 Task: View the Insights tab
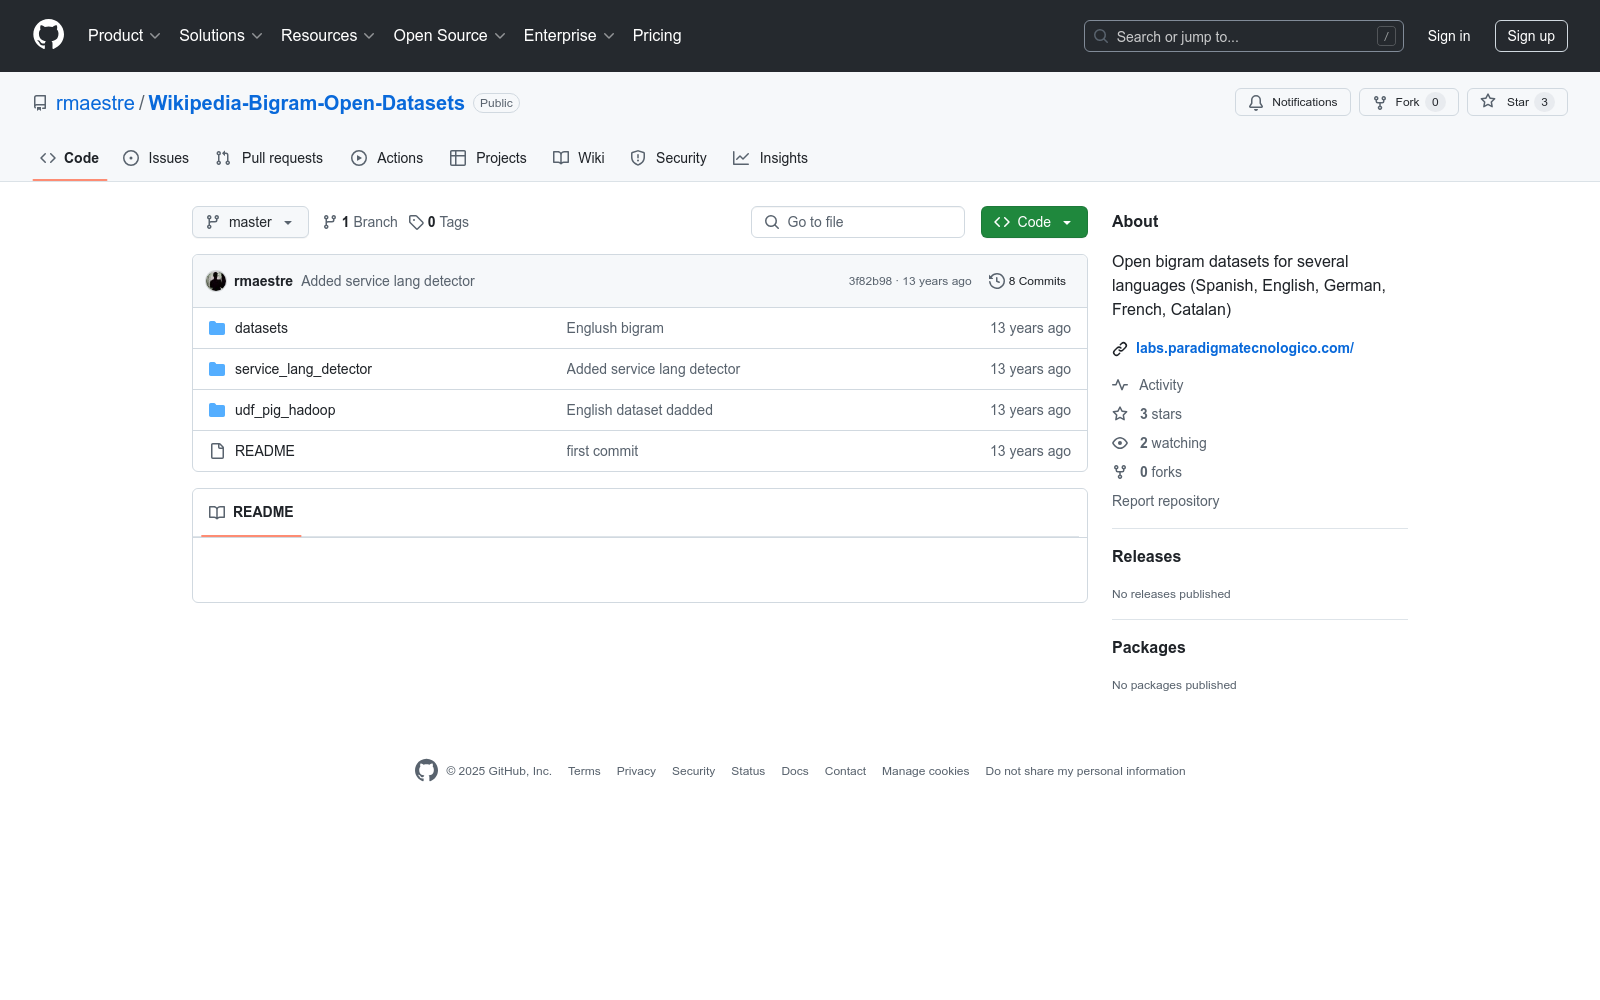[770, 158]
